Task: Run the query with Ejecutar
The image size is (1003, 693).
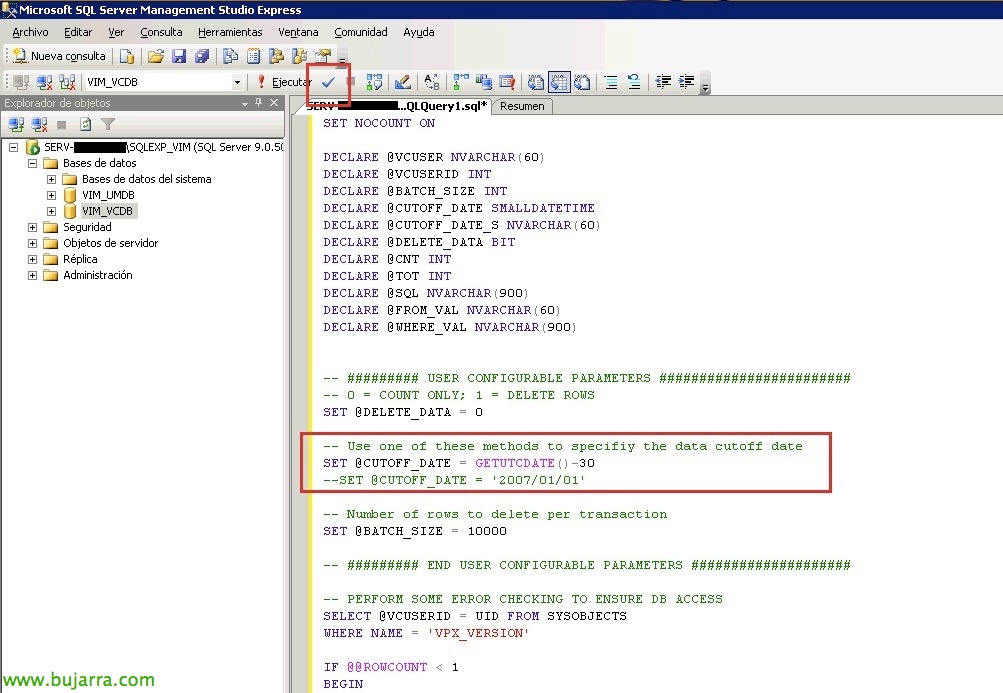Action: 283,82
